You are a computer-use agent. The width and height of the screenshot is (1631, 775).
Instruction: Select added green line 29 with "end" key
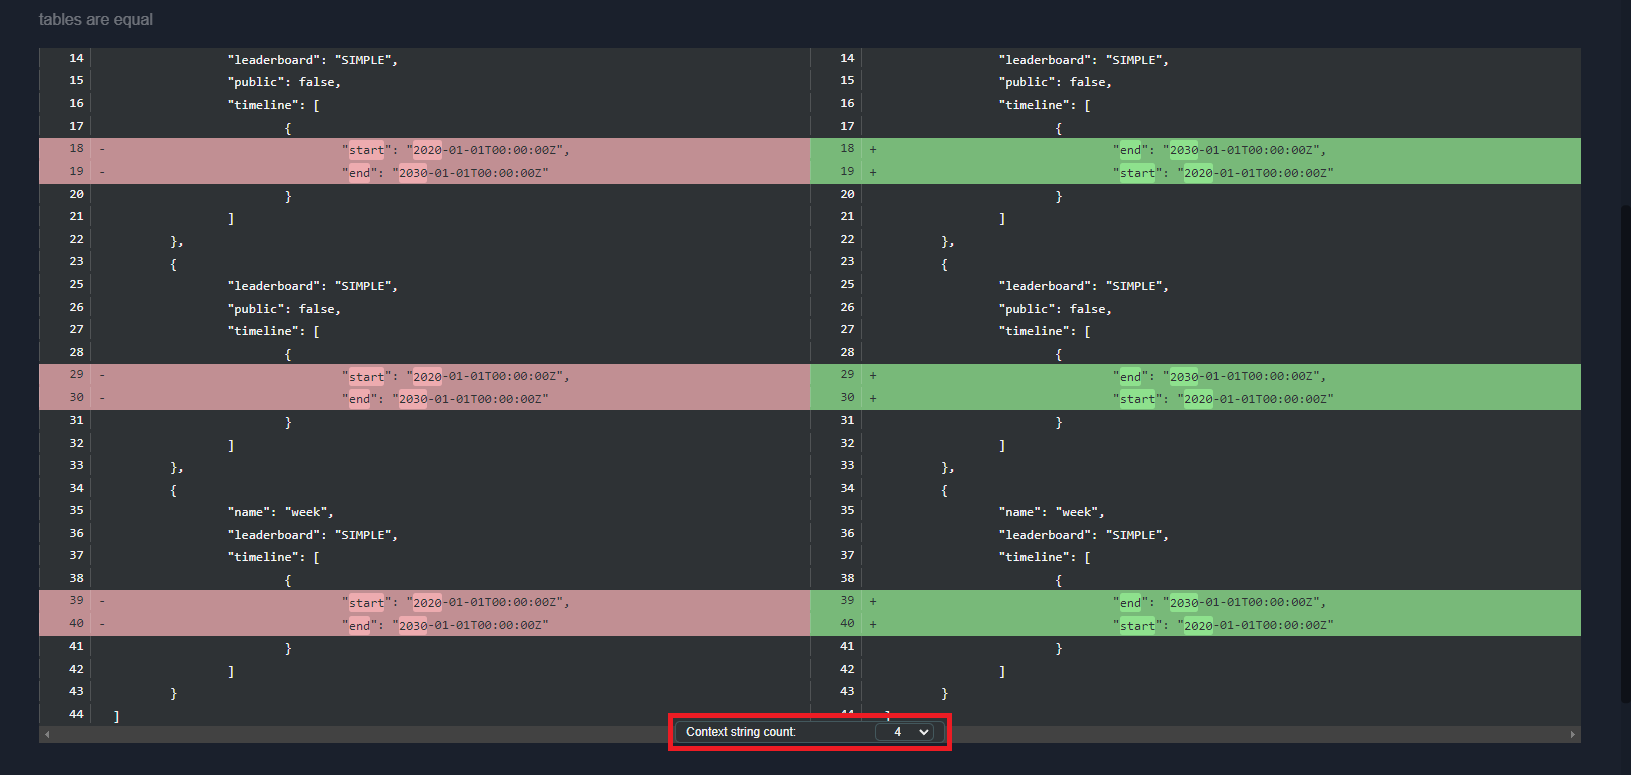tap(1195, 375)
